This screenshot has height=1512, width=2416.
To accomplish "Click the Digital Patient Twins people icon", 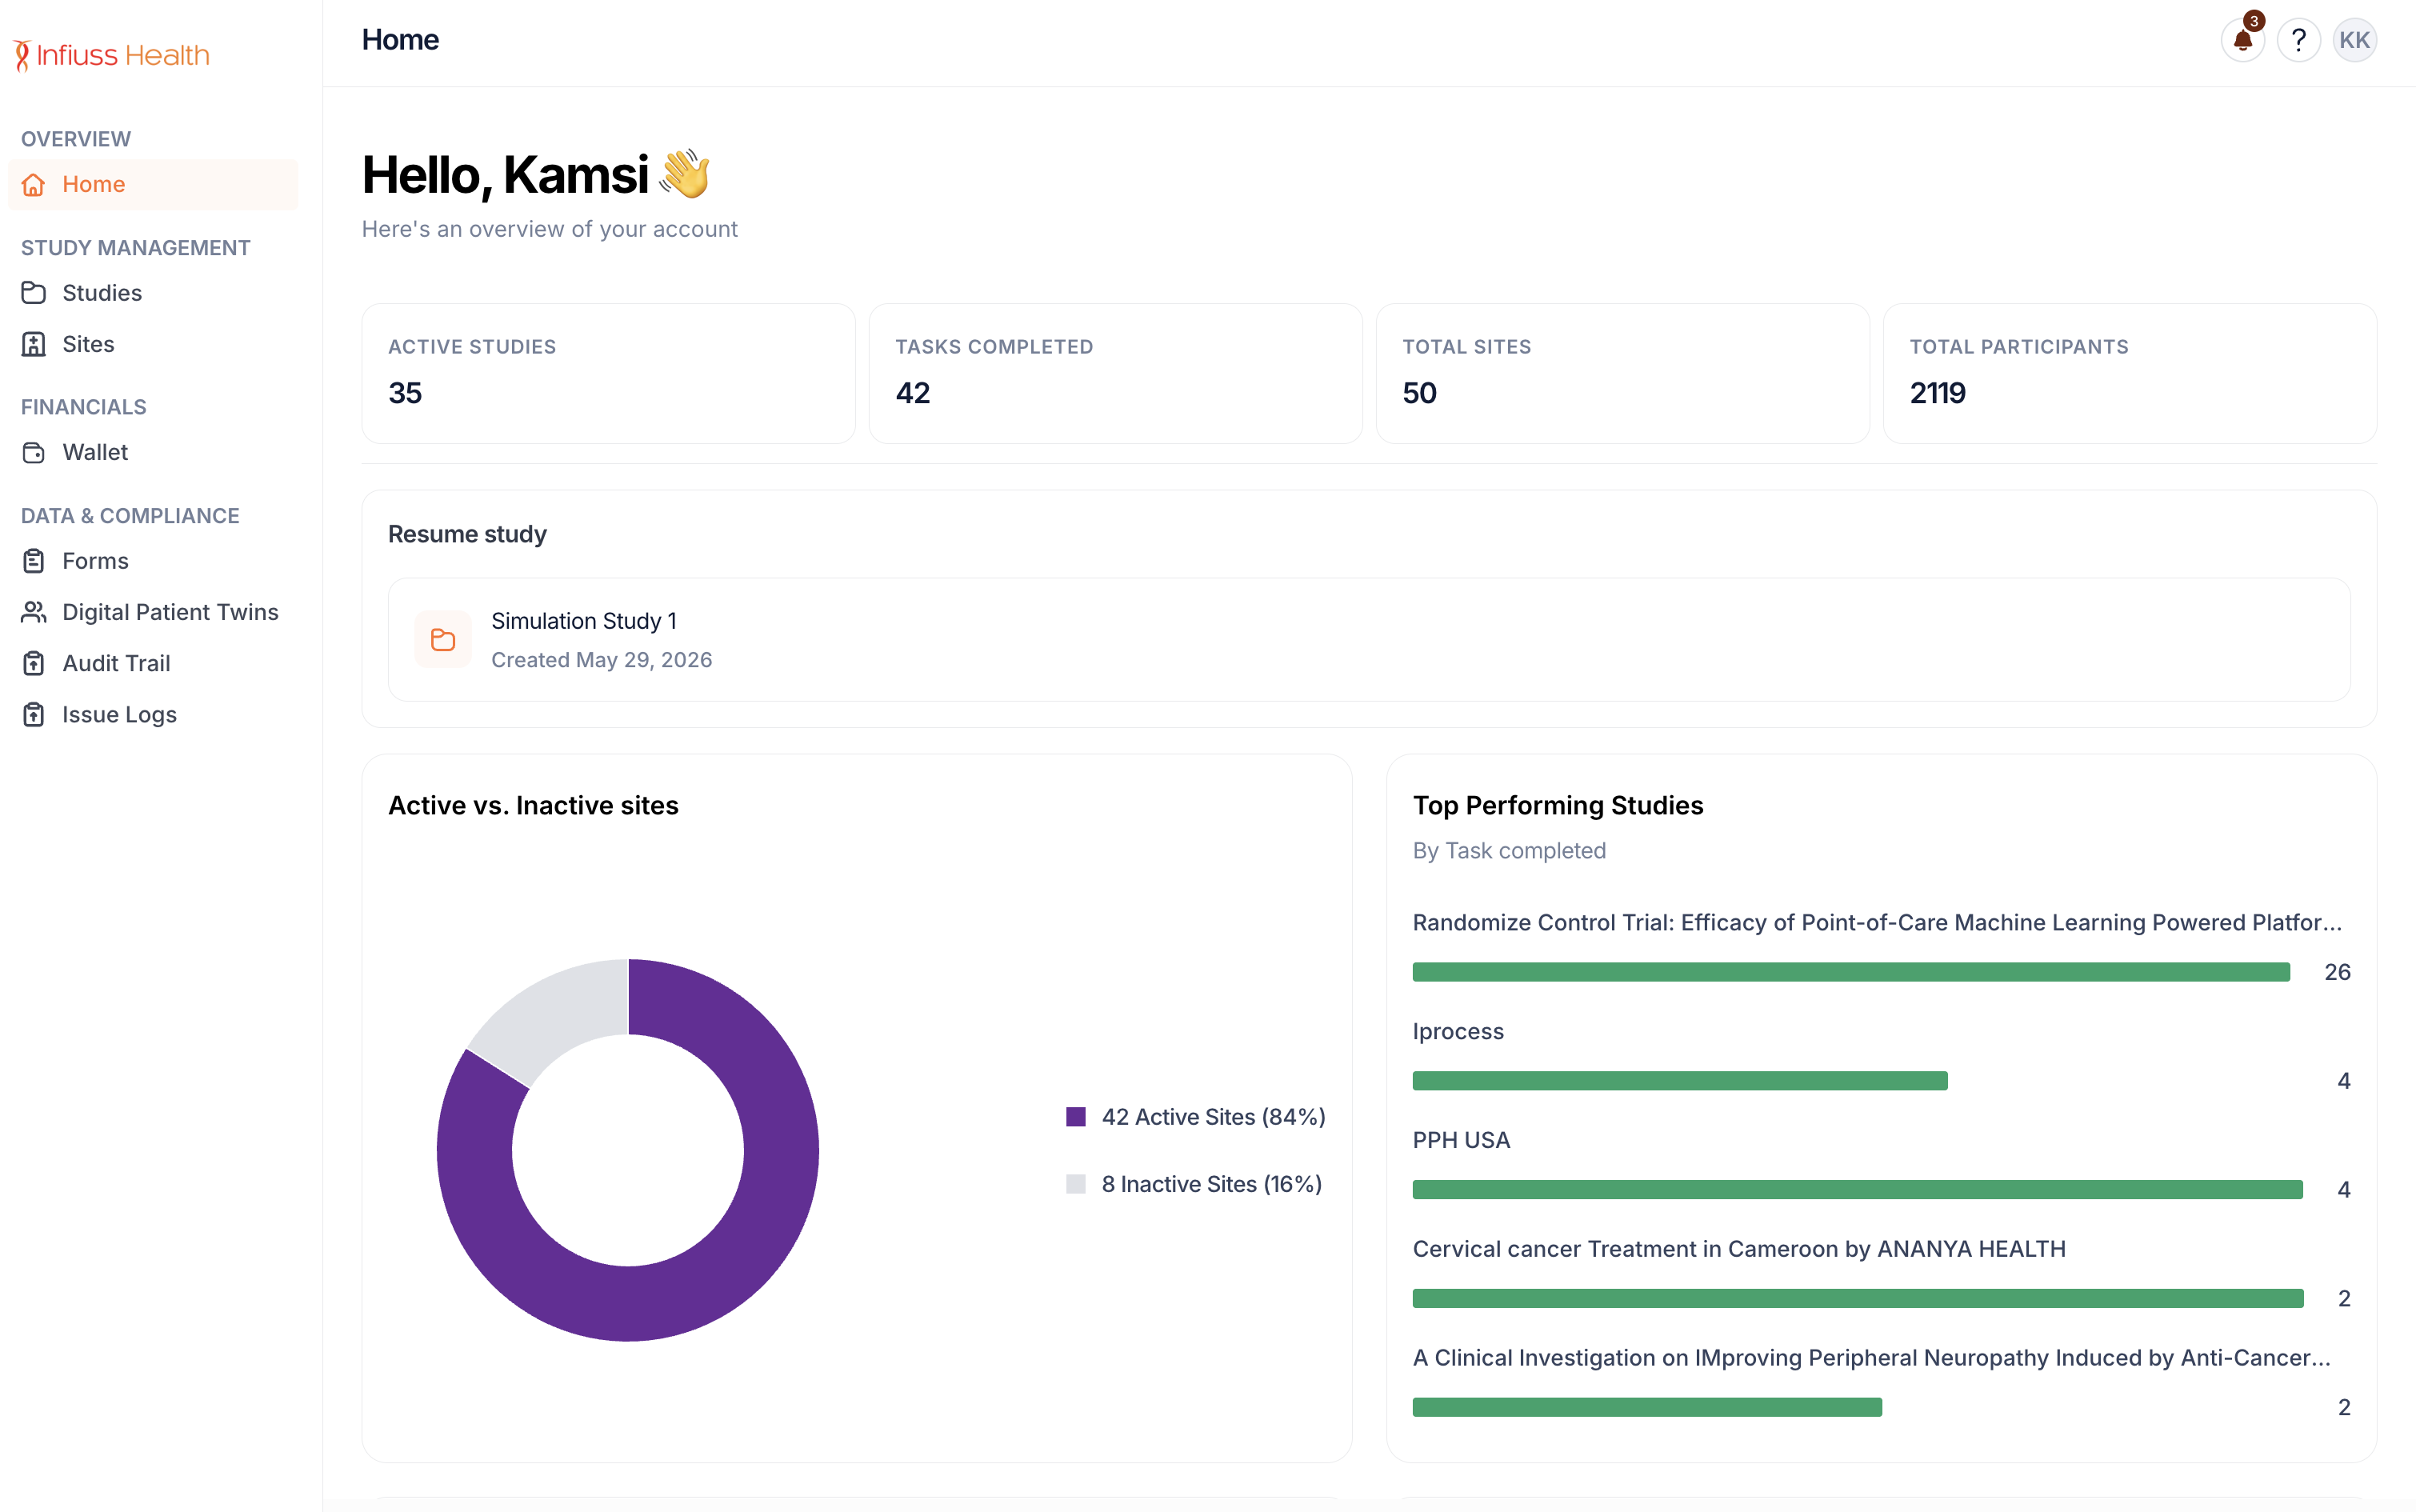I will point(34,612).
